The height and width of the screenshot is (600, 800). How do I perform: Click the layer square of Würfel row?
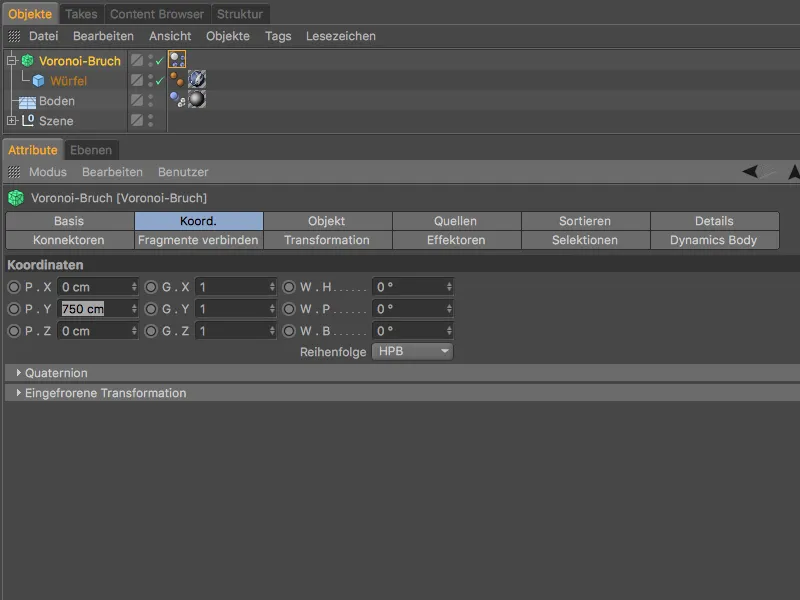pyautogui.click(x=137, y=80)
